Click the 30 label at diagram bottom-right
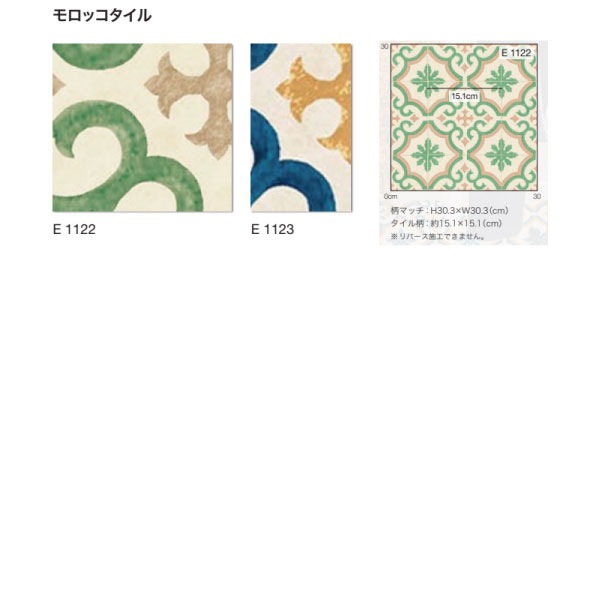 tap(537, 196)
